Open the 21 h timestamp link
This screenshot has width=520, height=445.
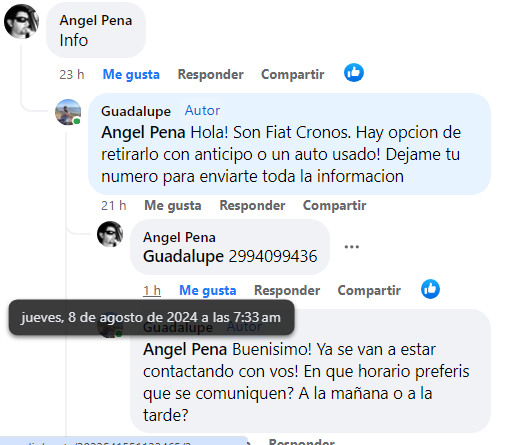point(114,205)
